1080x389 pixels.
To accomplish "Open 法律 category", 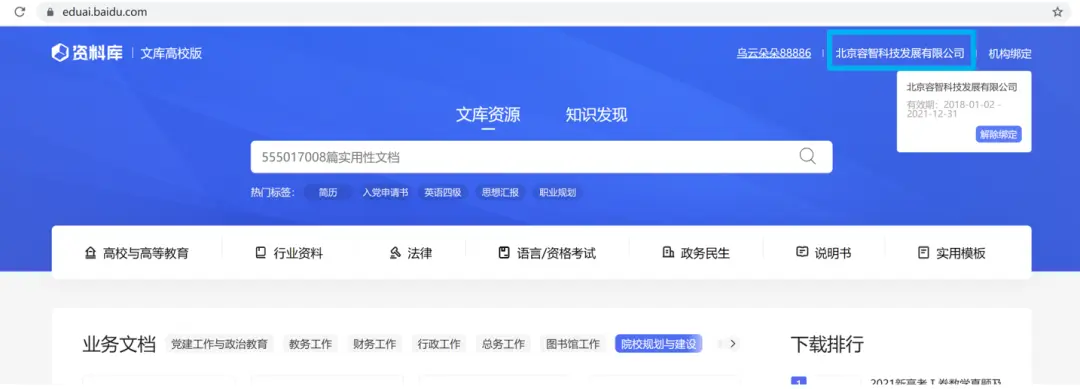I will point(411,253).
